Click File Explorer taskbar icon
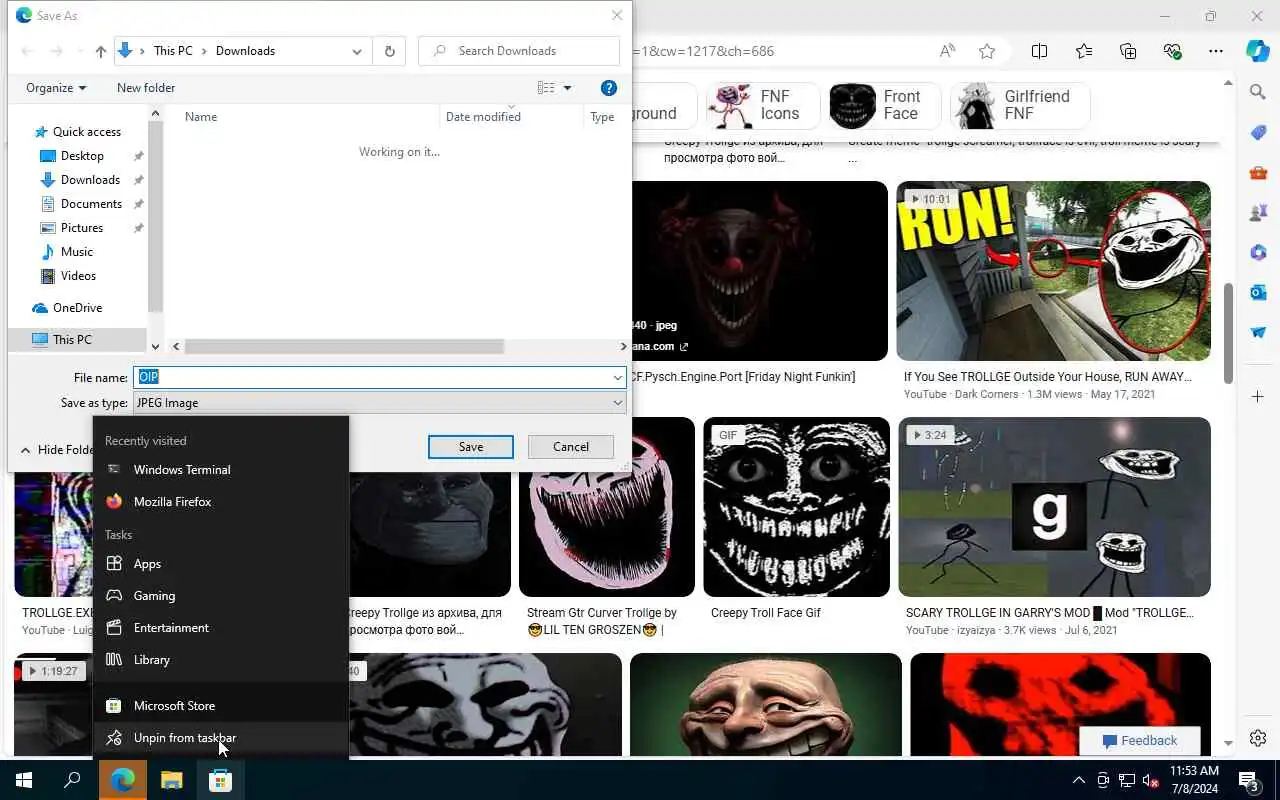Screen dimensions: 1280x800 coord(172,780)
